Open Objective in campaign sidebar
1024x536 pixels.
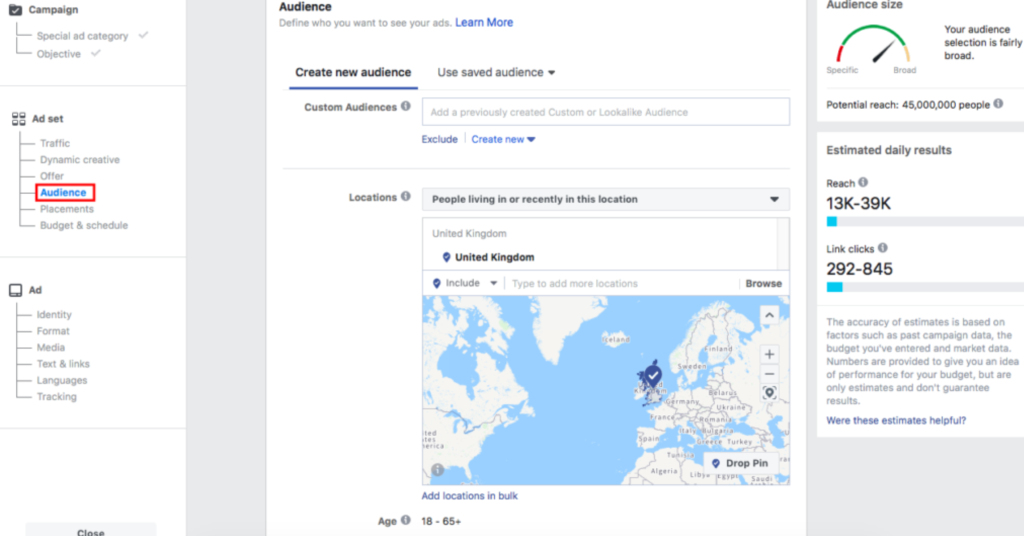59,54
